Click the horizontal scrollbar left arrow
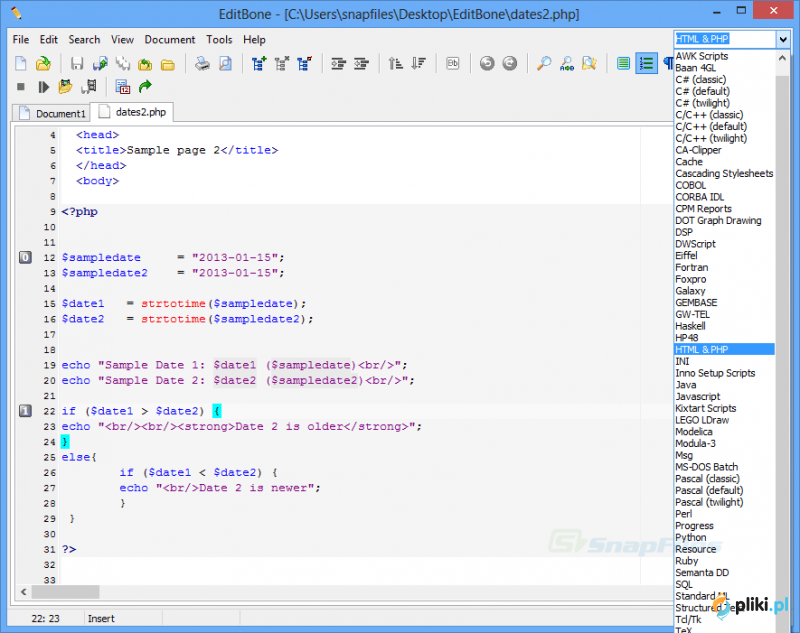 click(x=23, y=592)
